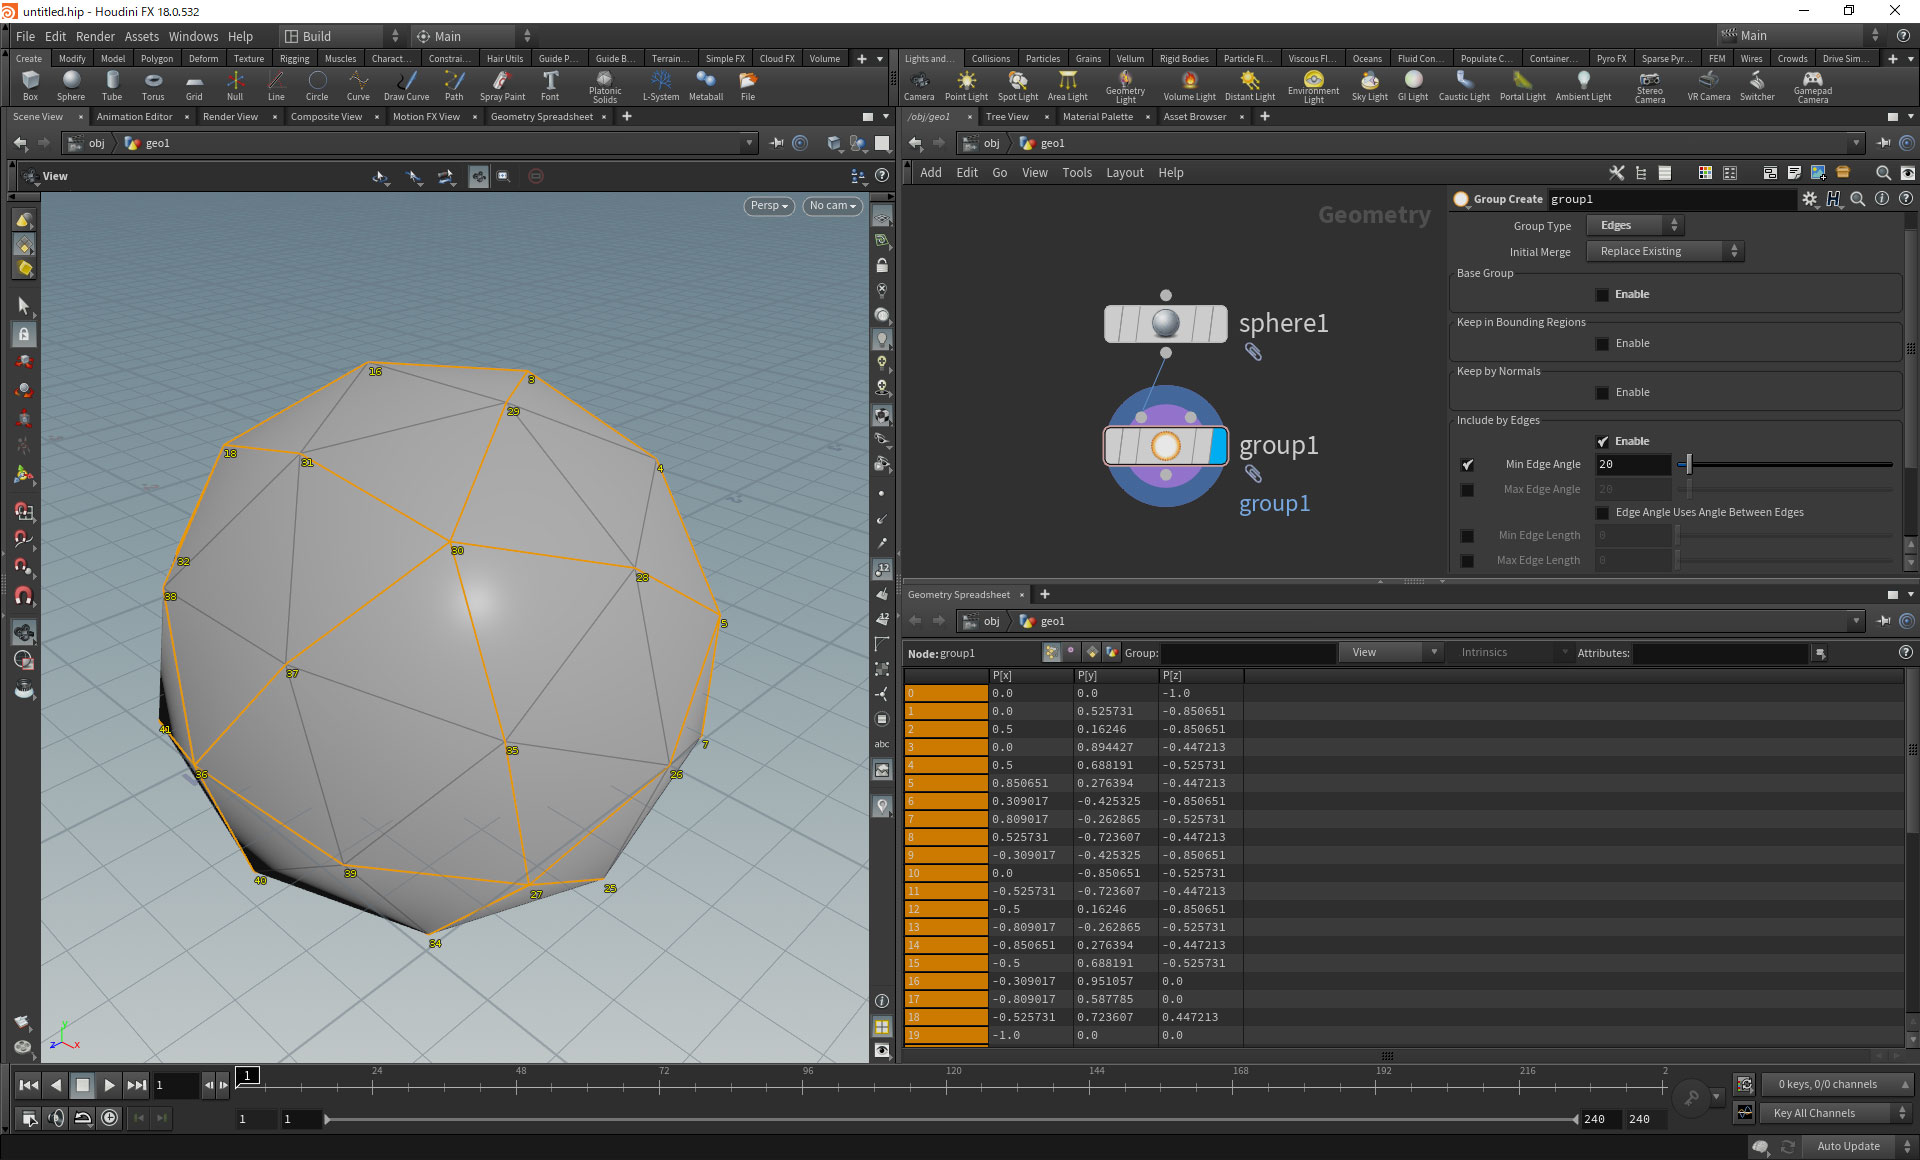Toggle the Min Edge Length checkbox
This screenshot has width=1920, height=1160.
(1467, 536)
